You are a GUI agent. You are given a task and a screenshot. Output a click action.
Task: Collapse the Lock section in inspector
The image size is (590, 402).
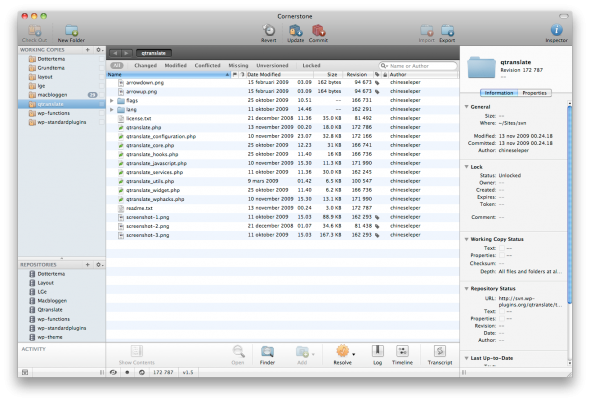(x=467, y=167)
